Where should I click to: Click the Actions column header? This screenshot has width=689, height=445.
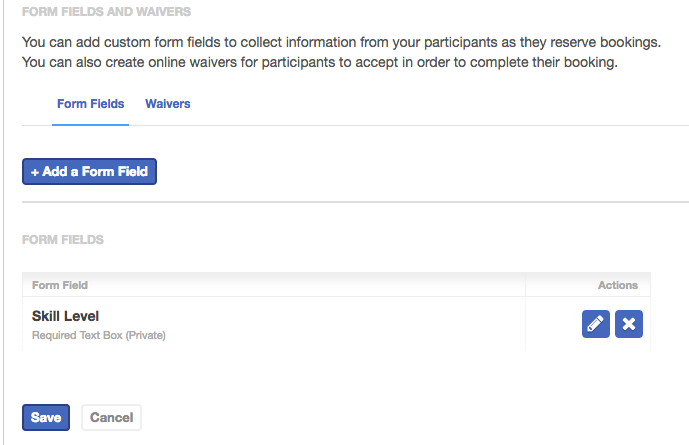(x=617, y=285)
